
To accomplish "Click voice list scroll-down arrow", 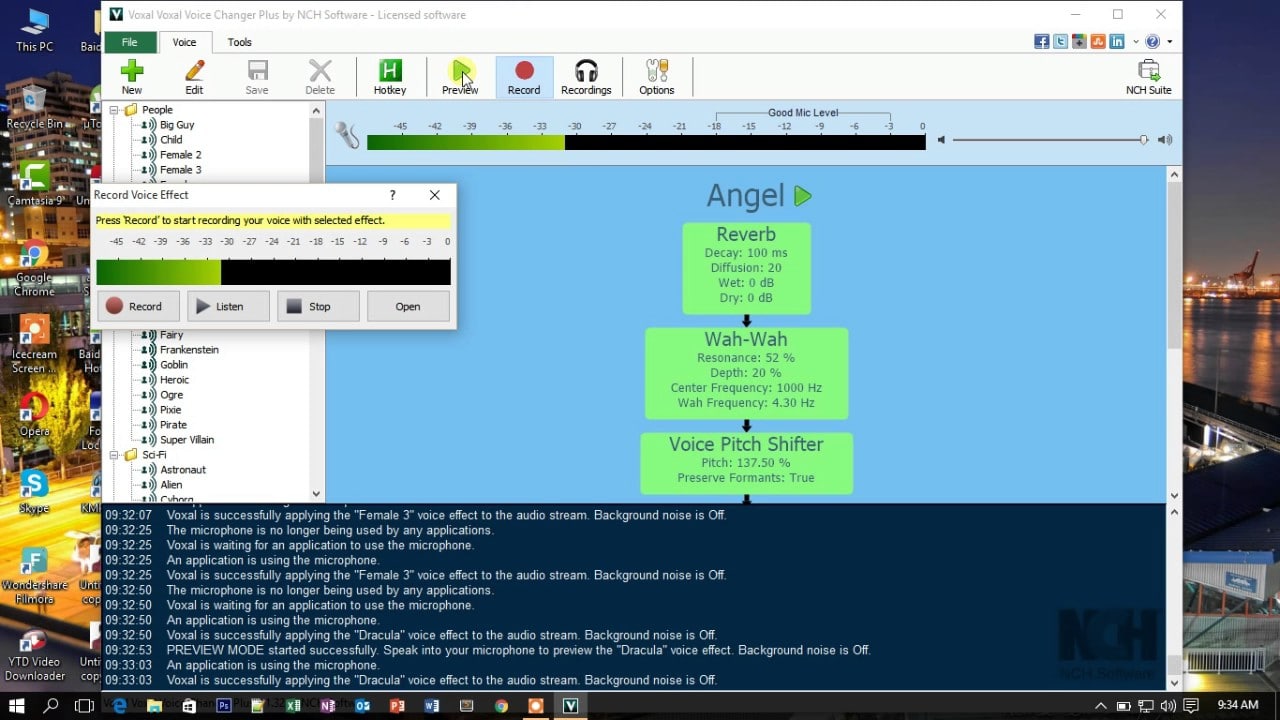I will click(x=316, y=493).
